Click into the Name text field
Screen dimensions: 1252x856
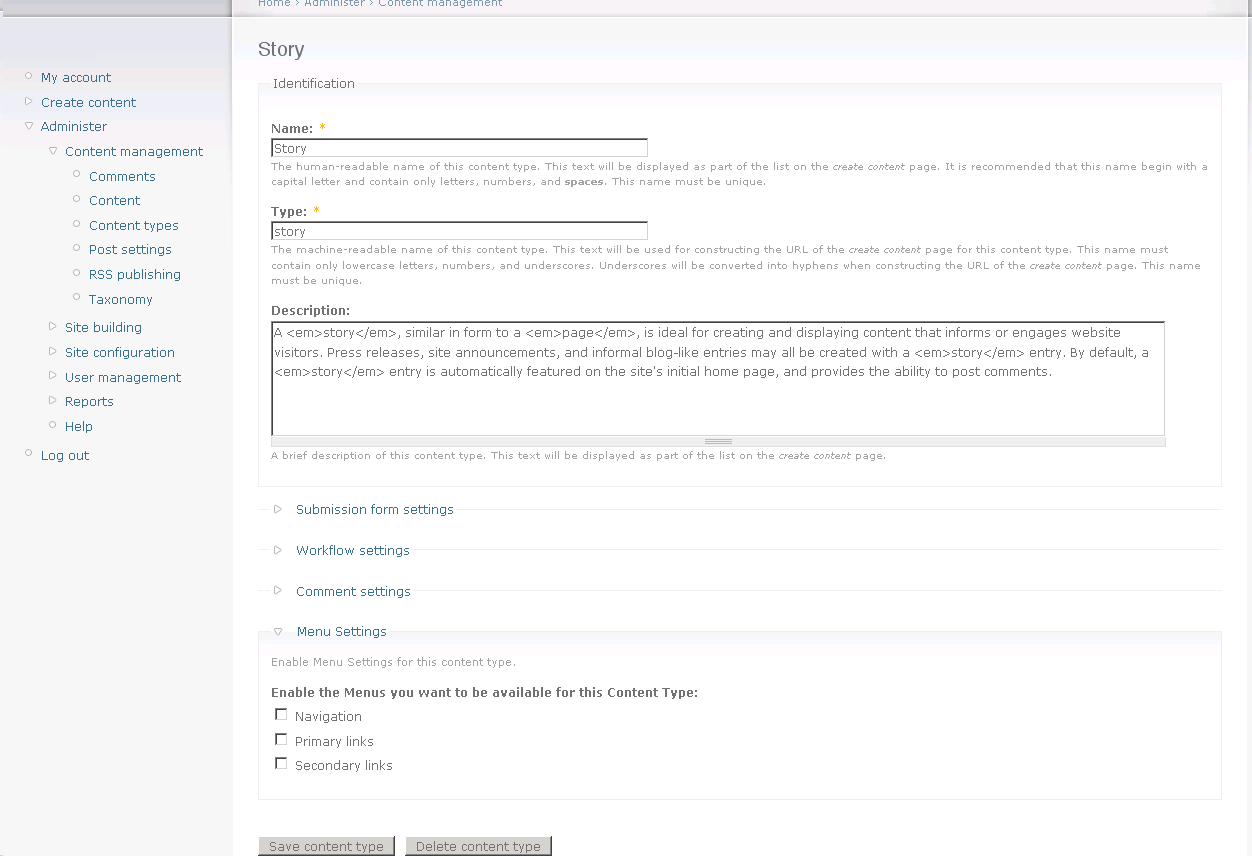pyautogui.click(x=459, y=148)
